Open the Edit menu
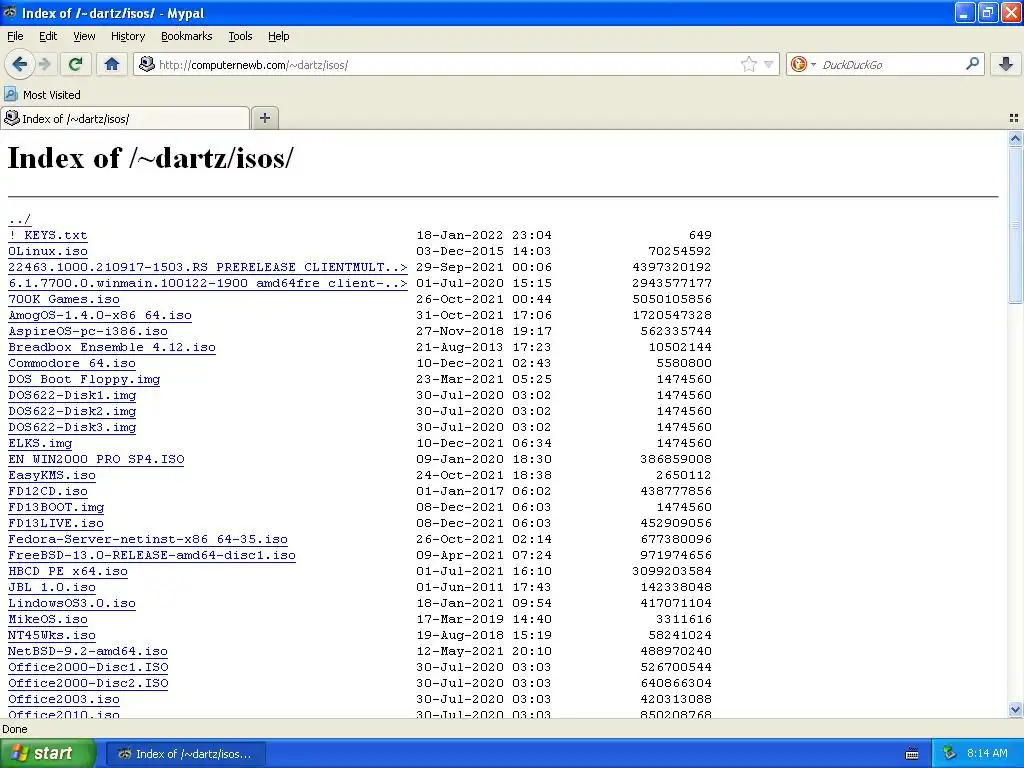The image size is (1024, 768). 48,36
